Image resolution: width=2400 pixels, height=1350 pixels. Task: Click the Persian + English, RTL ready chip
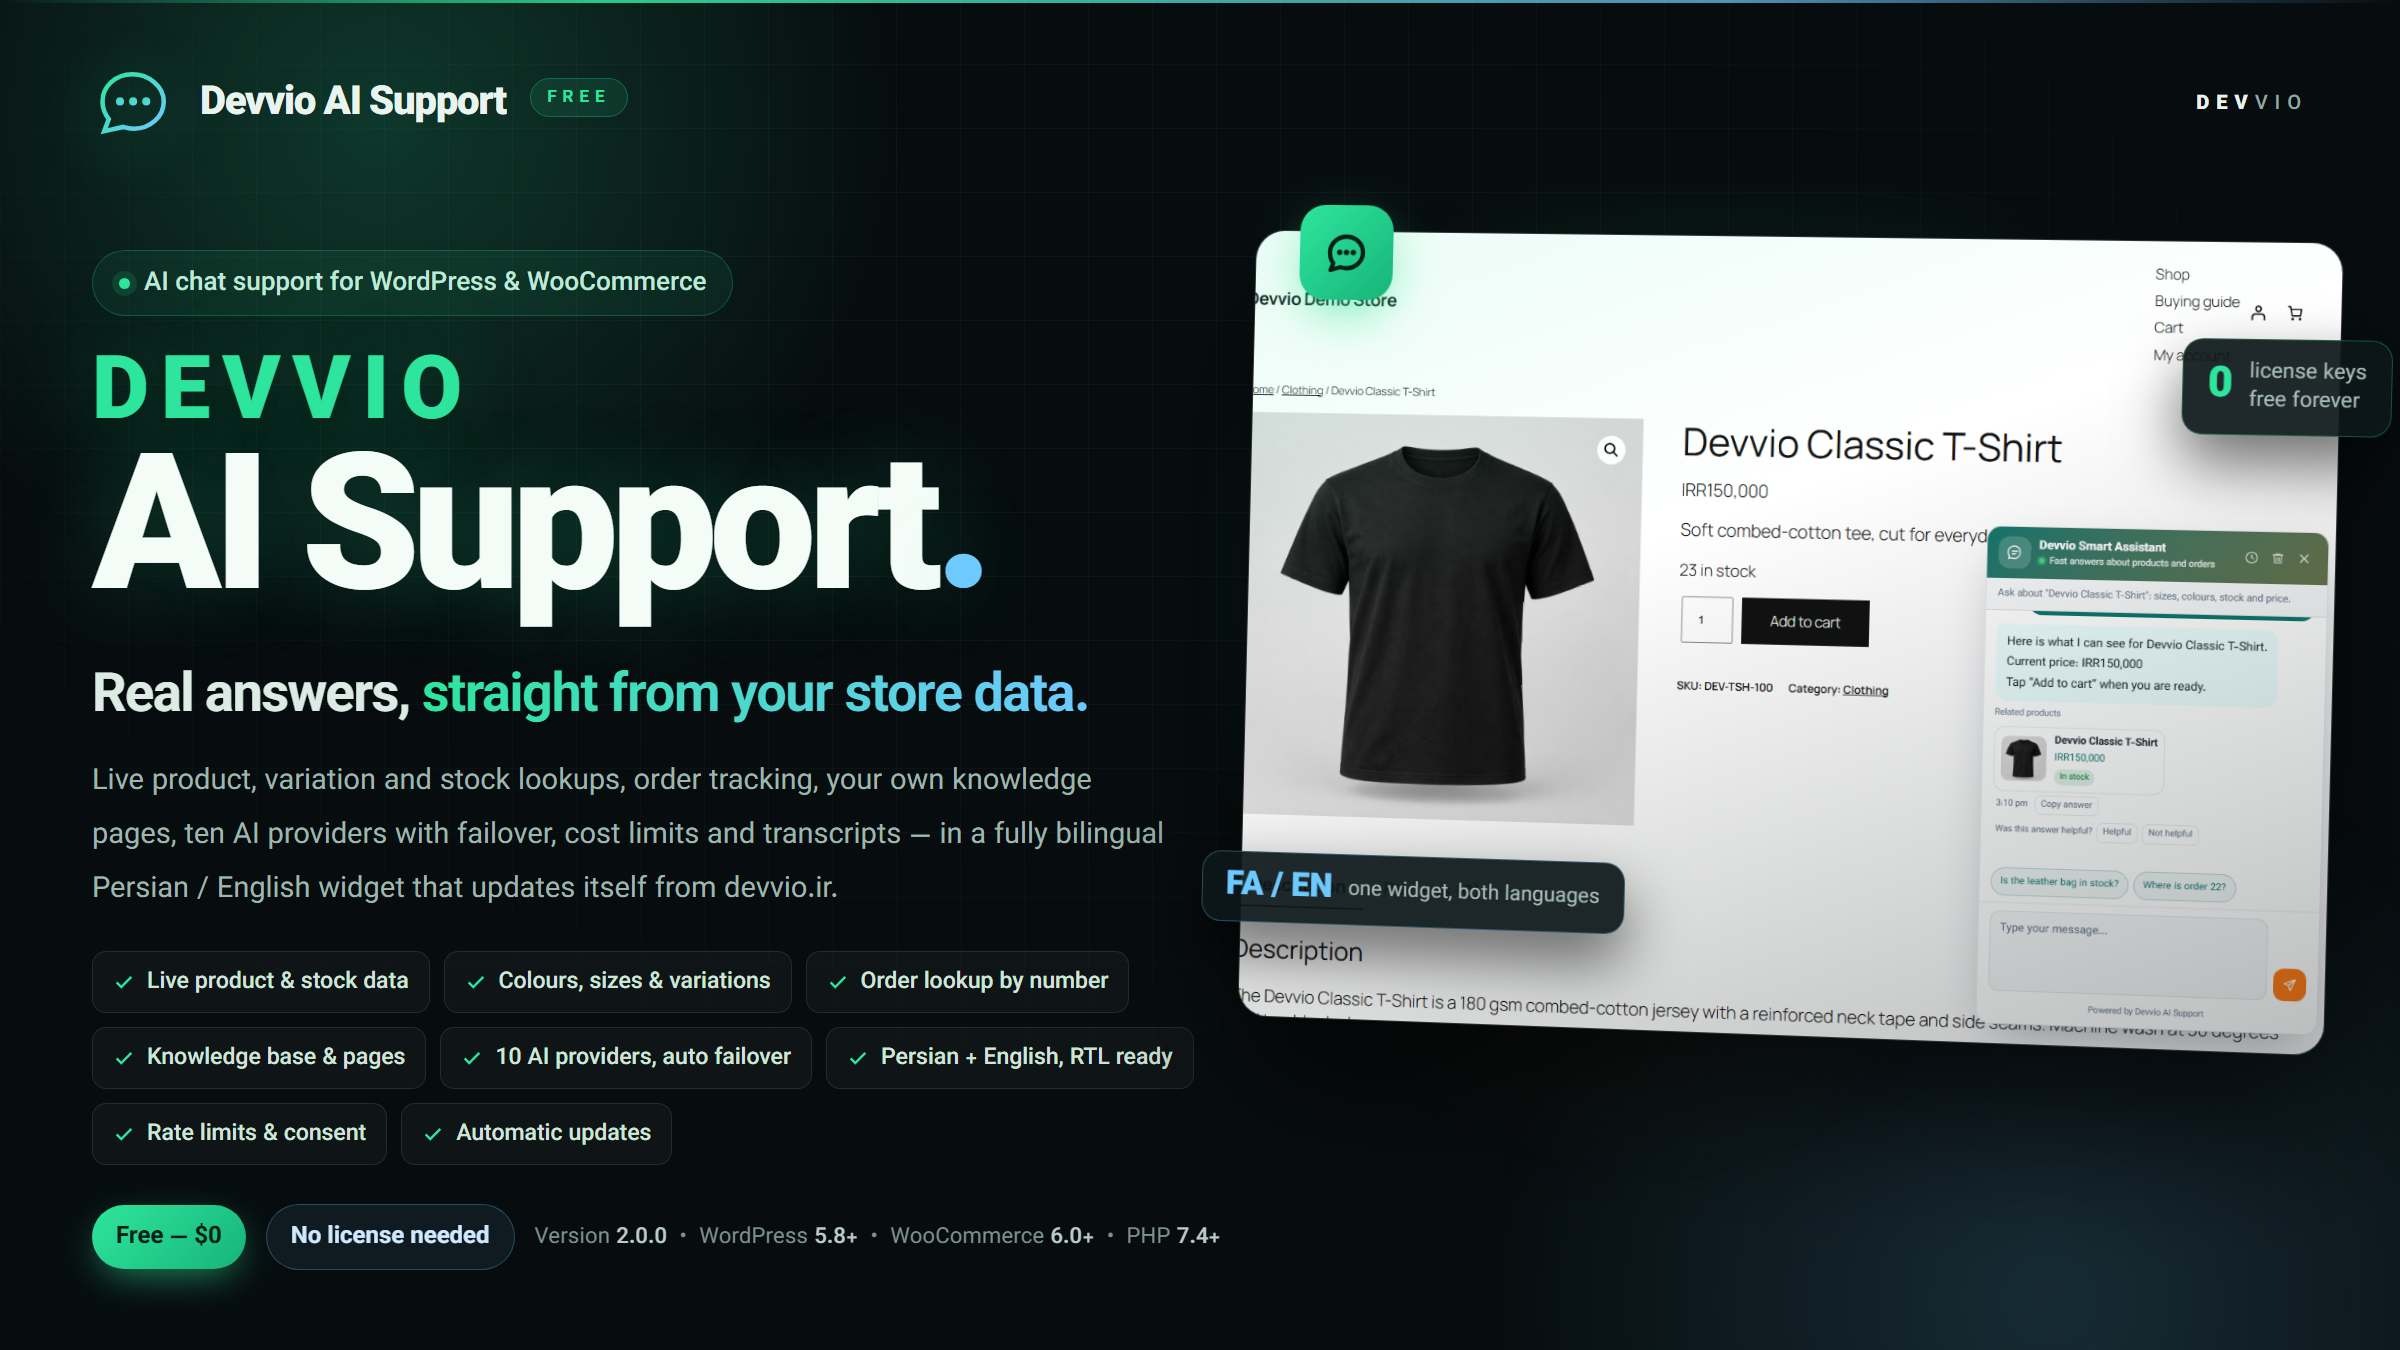pos(1010,1057)
